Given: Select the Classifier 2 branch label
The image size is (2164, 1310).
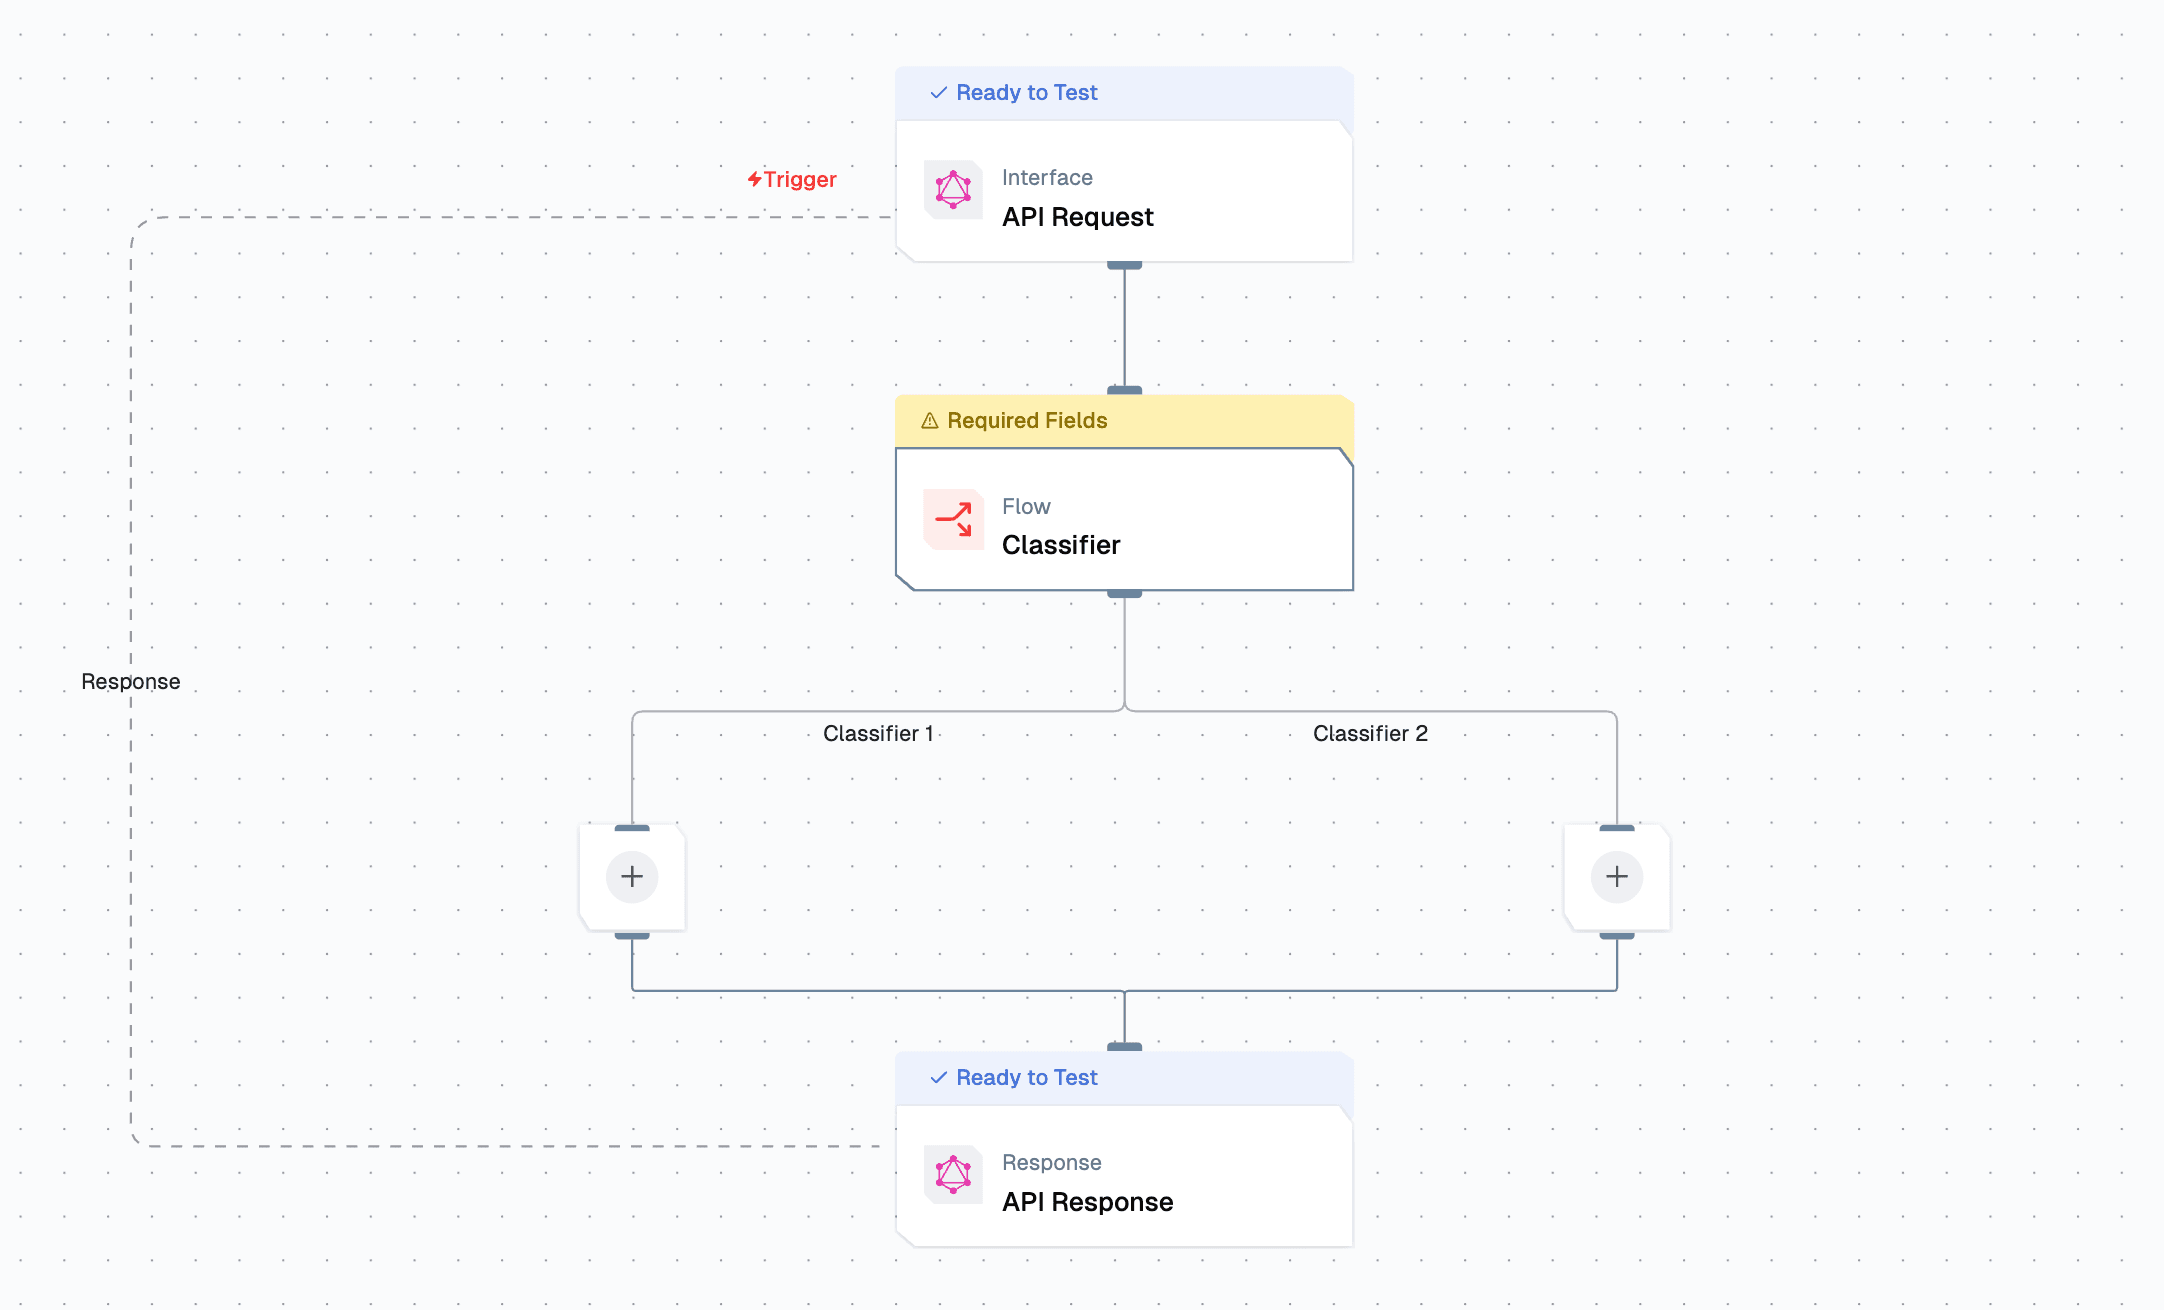Looking at the screenshot, I should click(1370, 734).
